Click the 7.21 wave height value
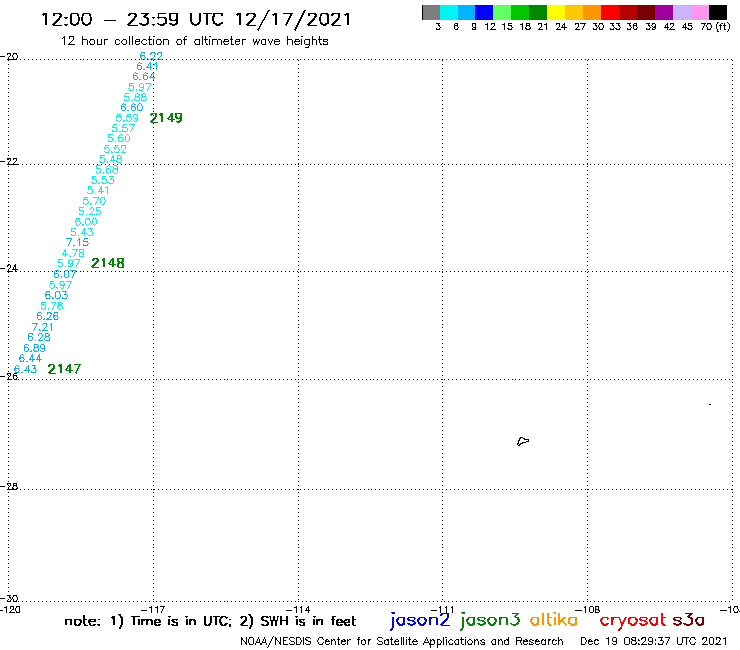The image size is (740, 650). (x=42, y=327)
